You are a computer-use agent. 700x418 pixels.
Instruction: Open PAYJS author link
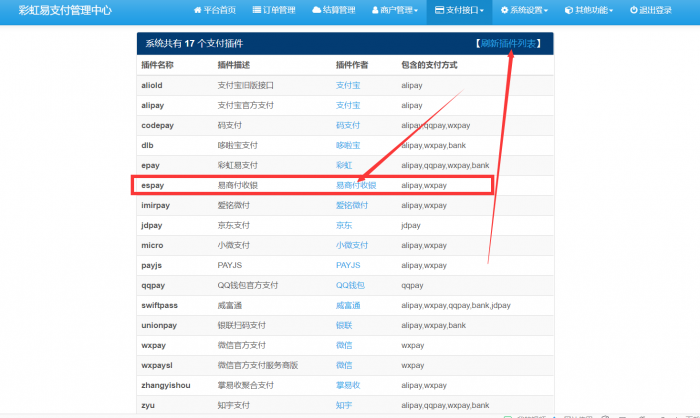coord(348,265)
